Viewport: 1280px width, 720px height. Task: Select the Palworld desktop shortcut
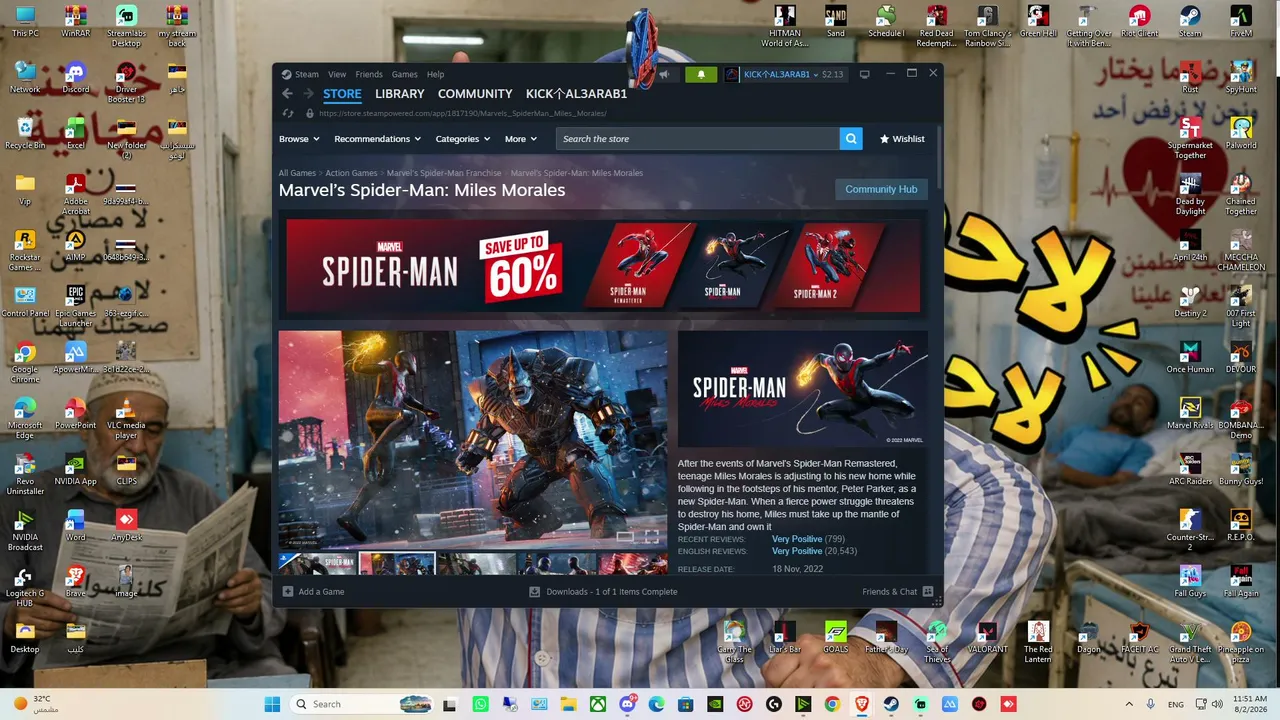1241,134
